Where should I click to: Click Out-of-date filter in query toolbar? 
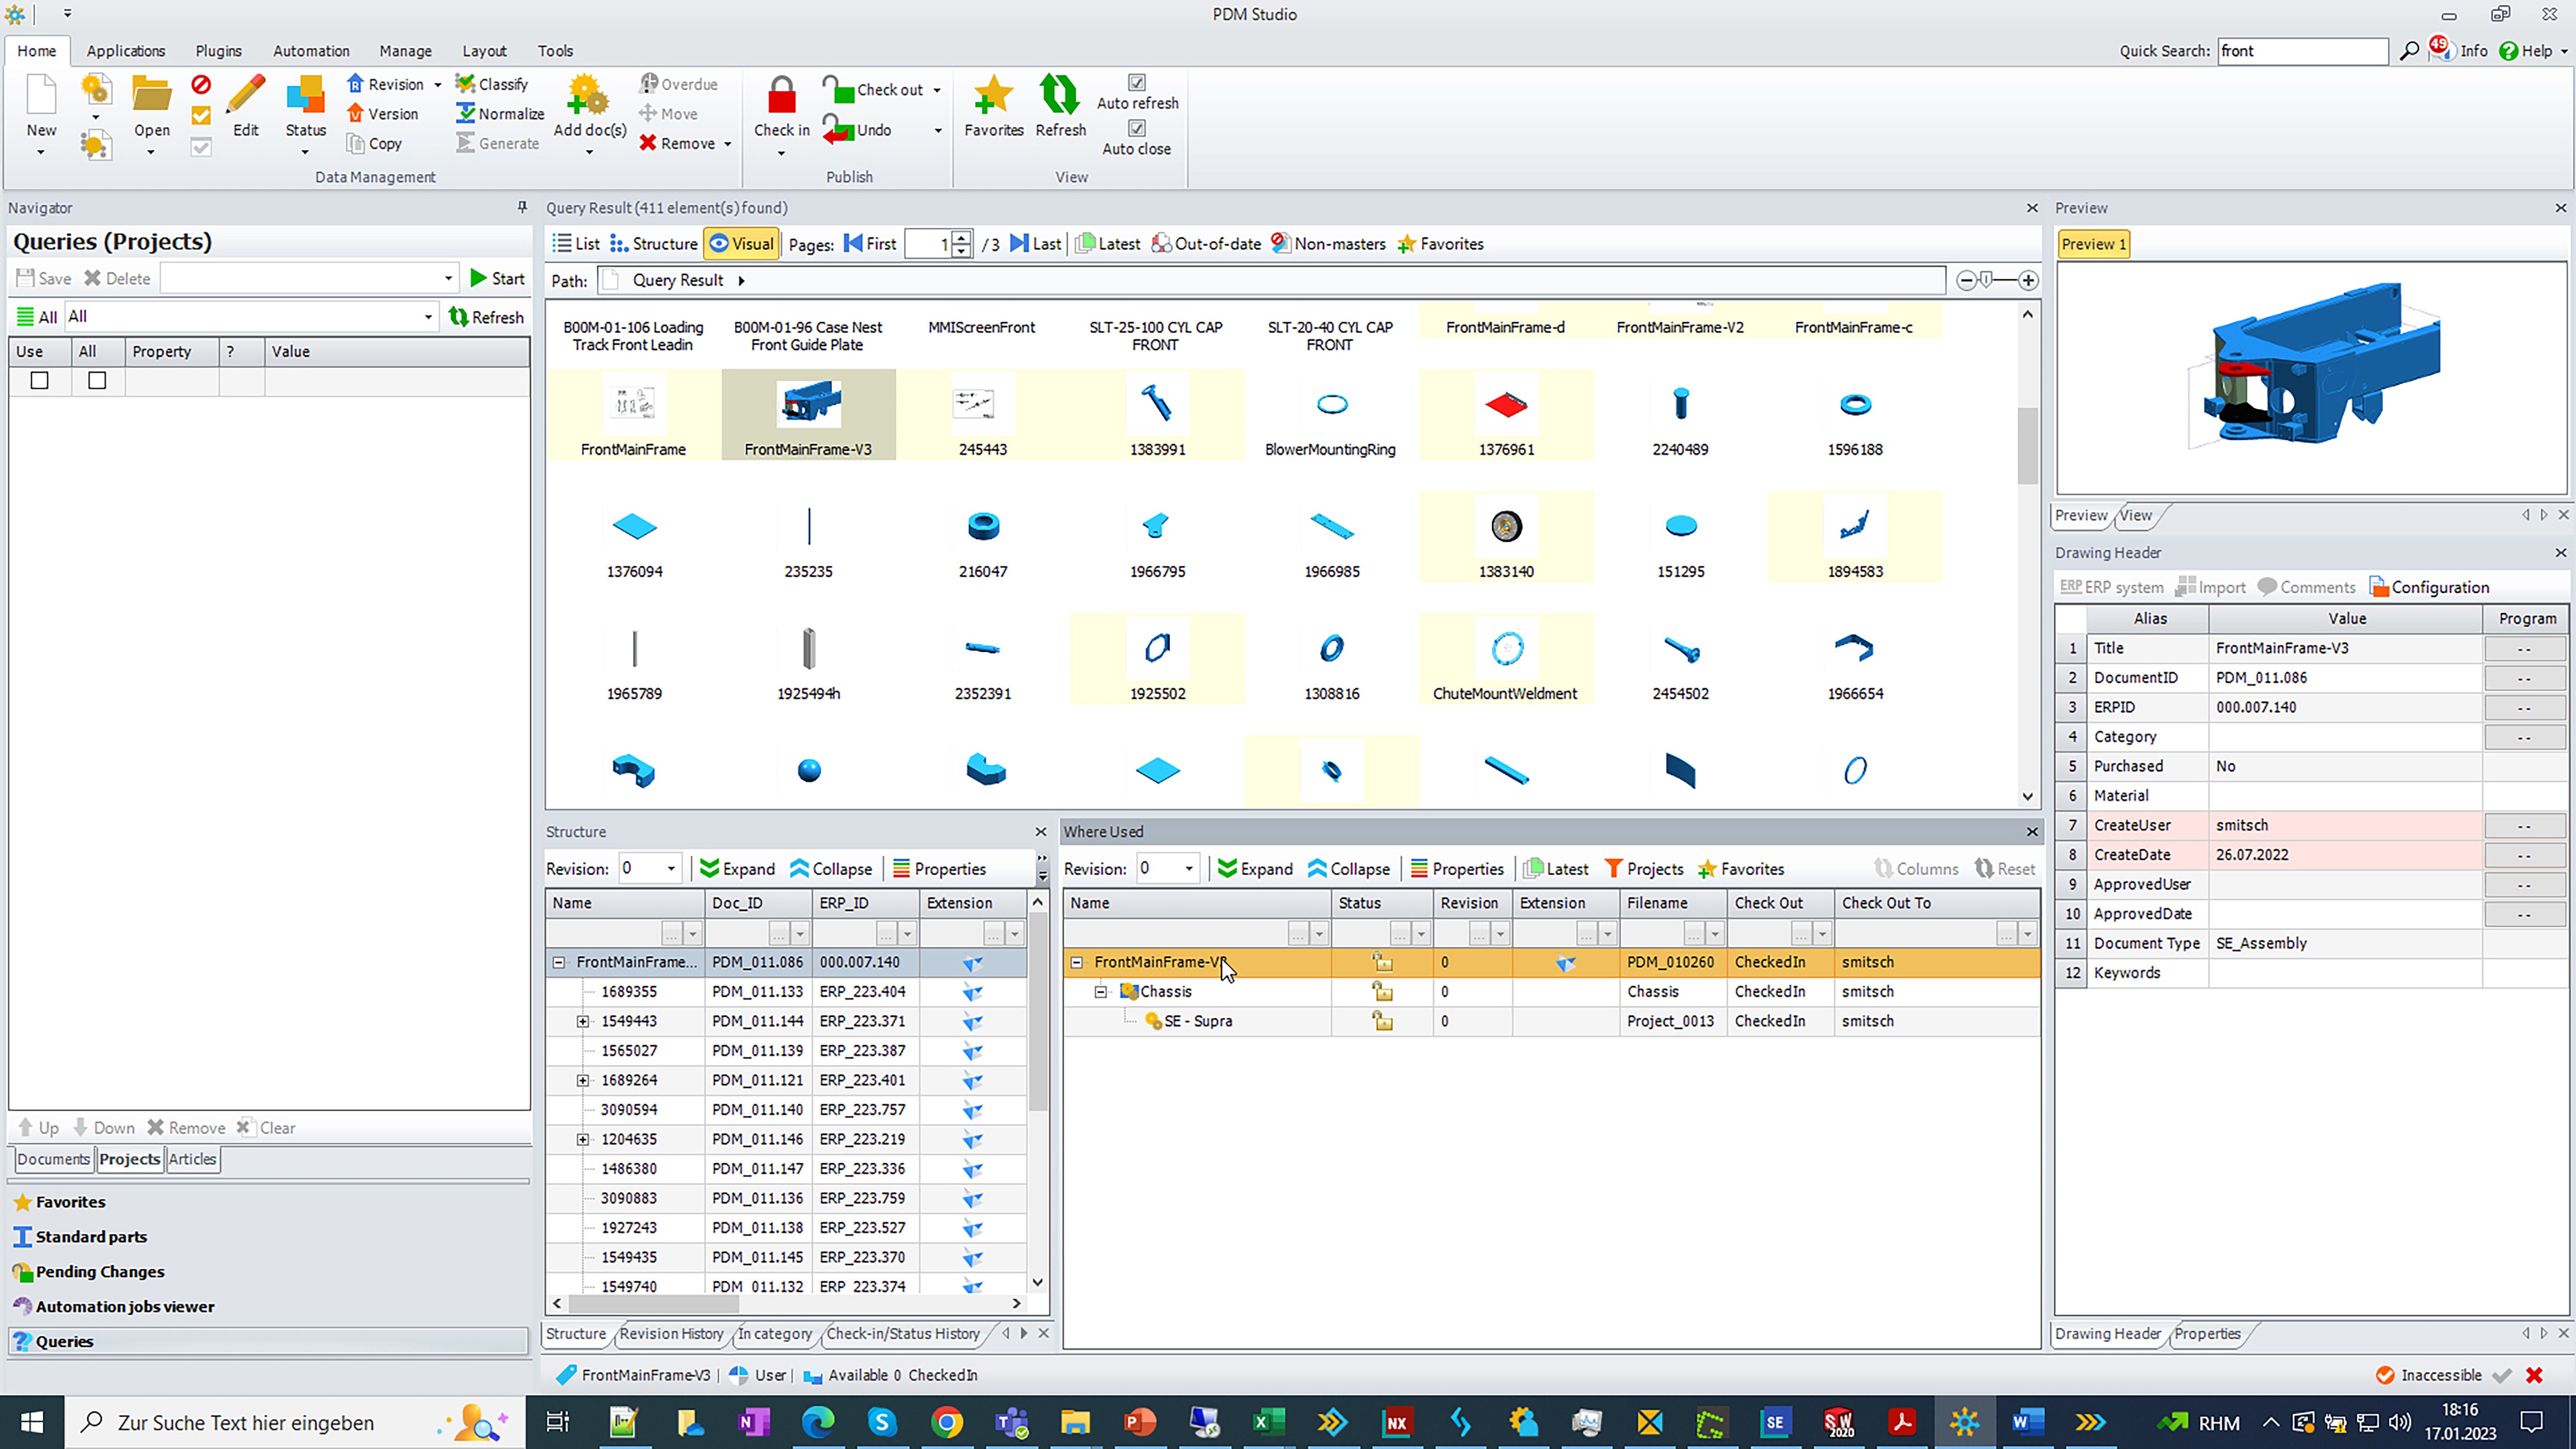point(1206,244)
